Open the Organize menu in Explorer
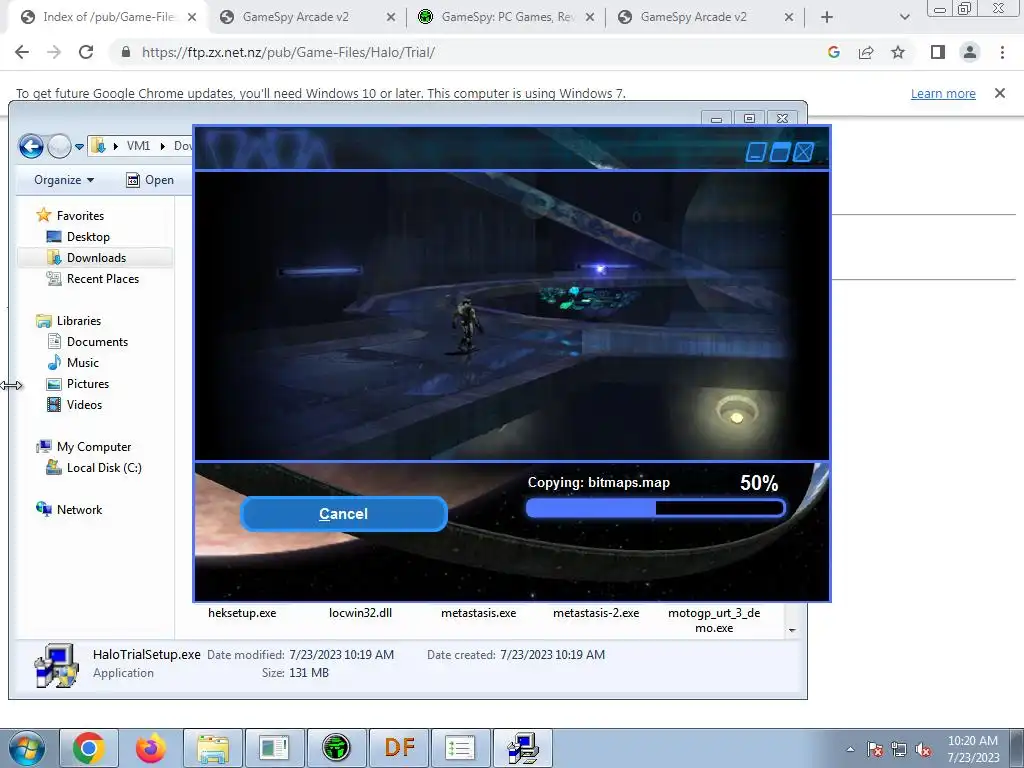Image resolution: width=1024 pixels, height=768 pixels. 64,180
